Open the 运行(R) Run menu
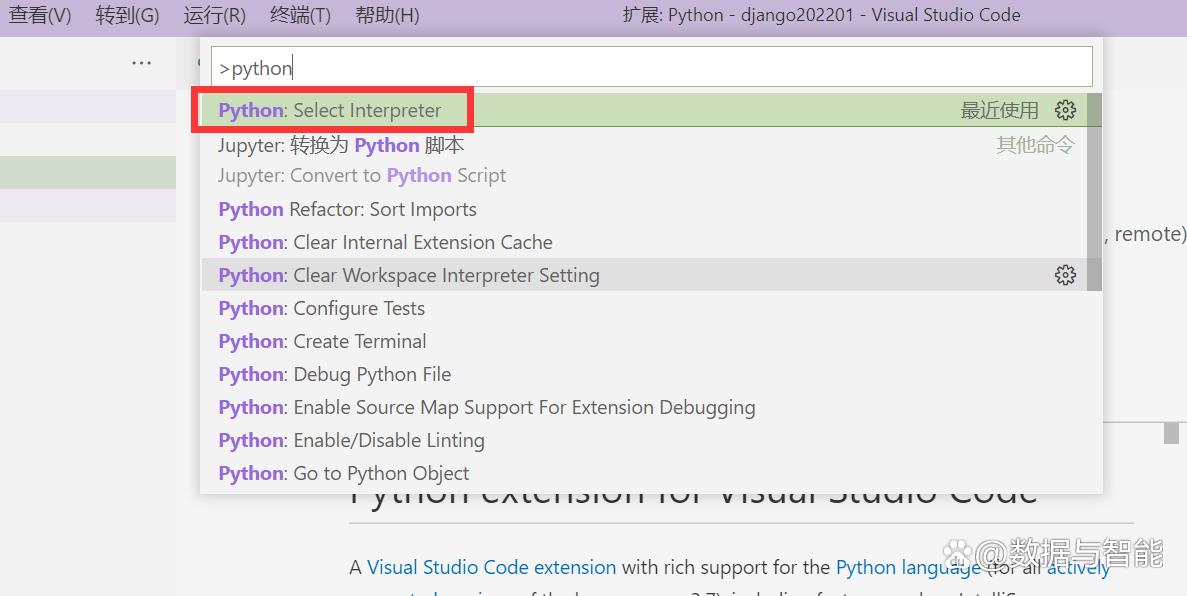Viewport: 1187px width, 596px height. tap(214, 15)
